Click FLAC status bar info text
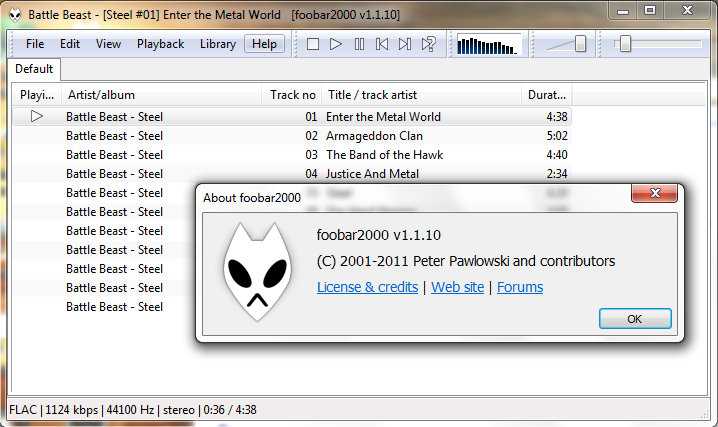 click(132, 410)
